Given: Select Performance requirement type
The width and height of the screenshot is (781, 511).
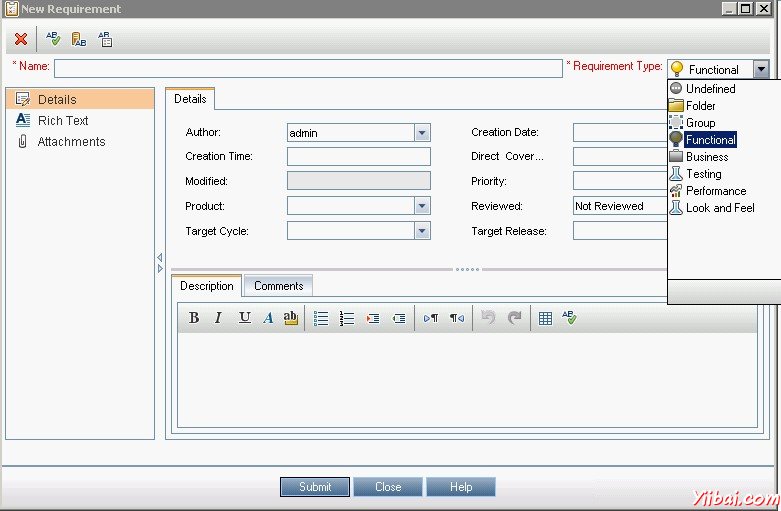Looking at the screenshot, I should point(715,191).
